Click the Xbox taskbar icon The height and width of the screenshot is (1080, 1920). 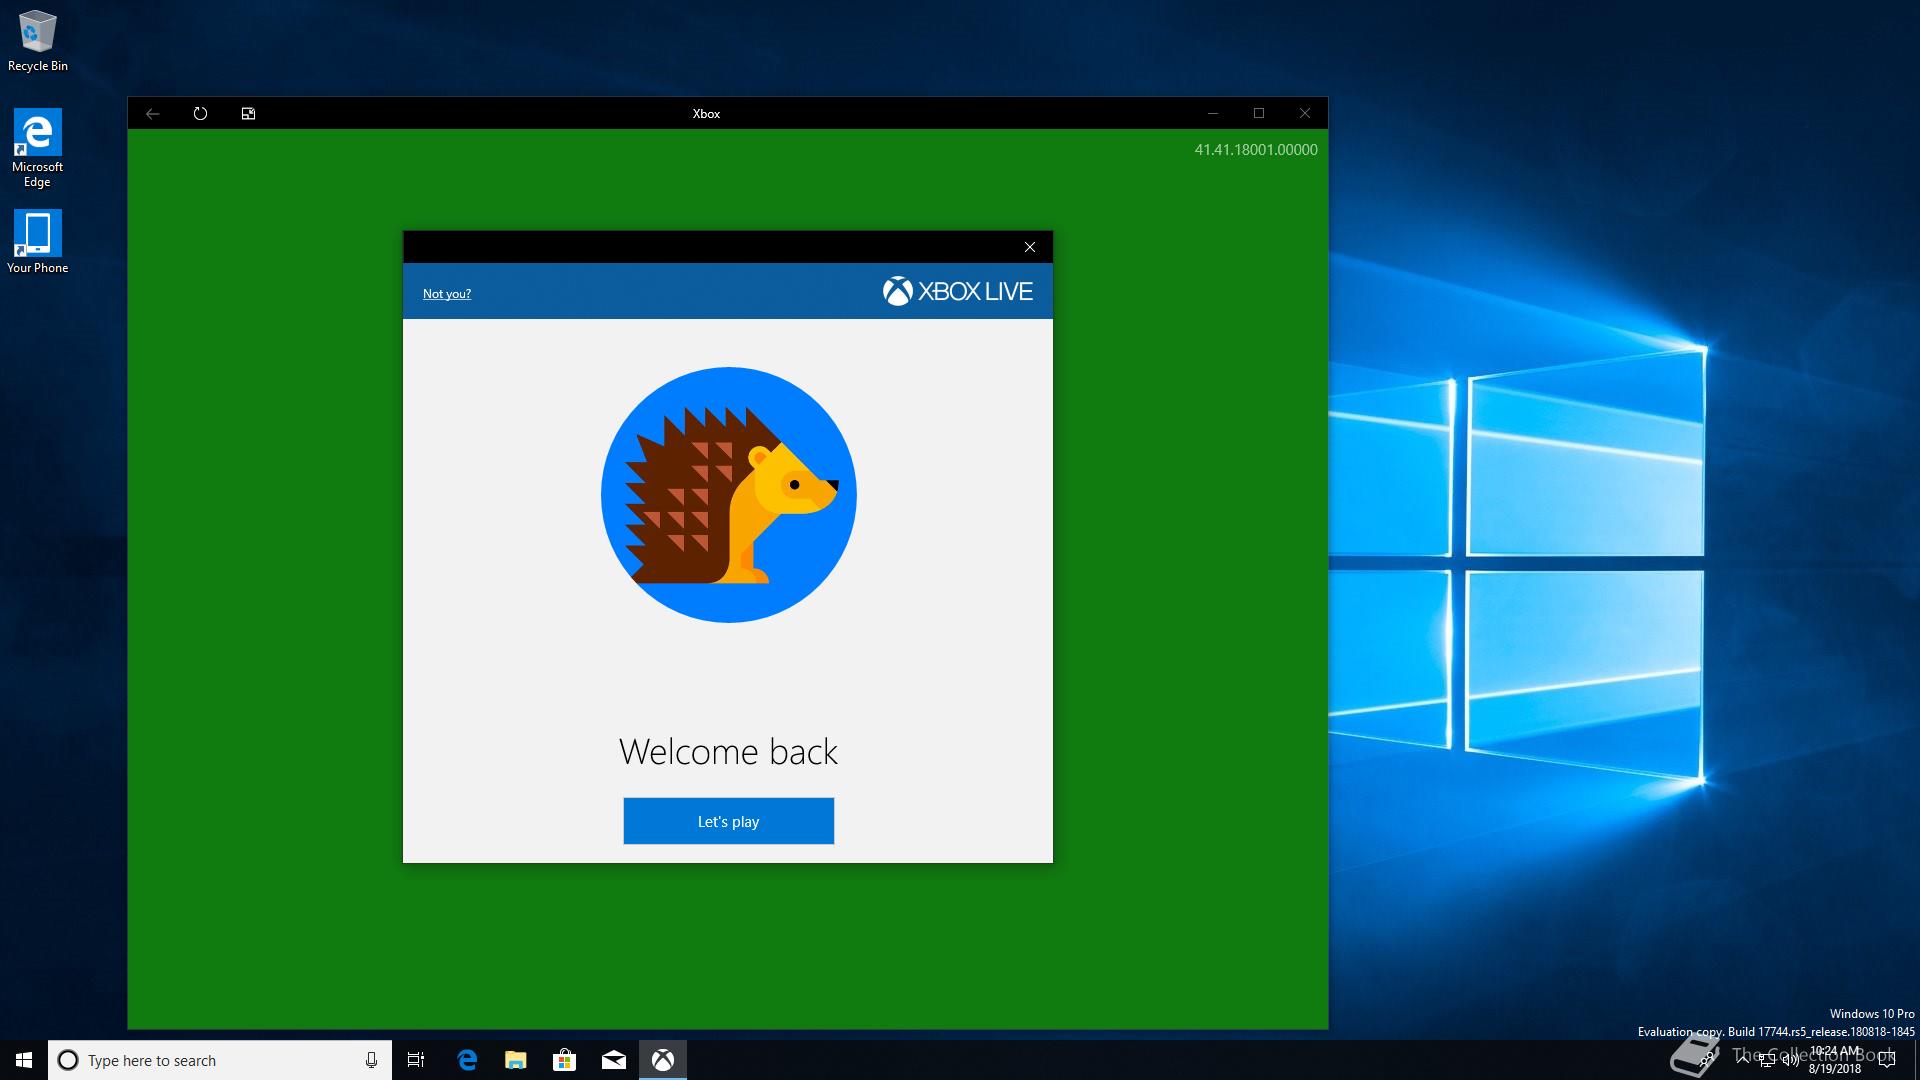pos(662,1060)
